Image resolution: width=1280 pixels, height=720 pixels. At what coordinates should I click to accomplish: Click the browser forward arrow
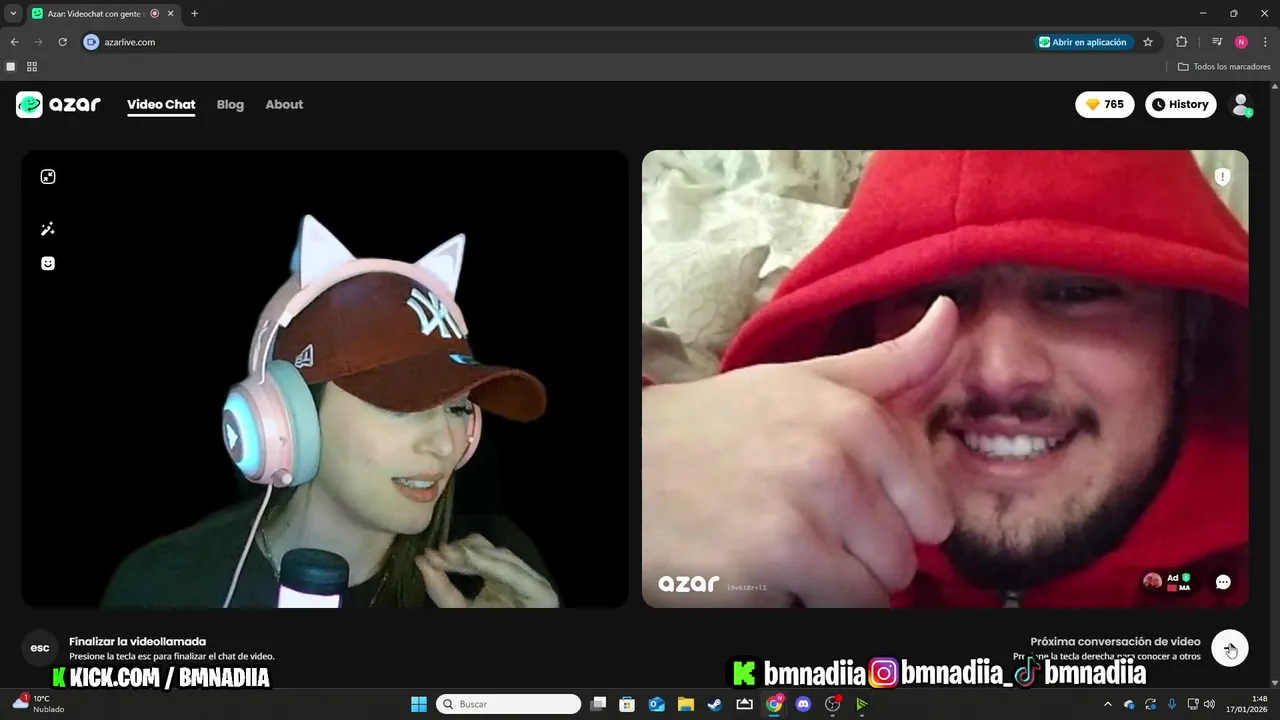(38, 42)
